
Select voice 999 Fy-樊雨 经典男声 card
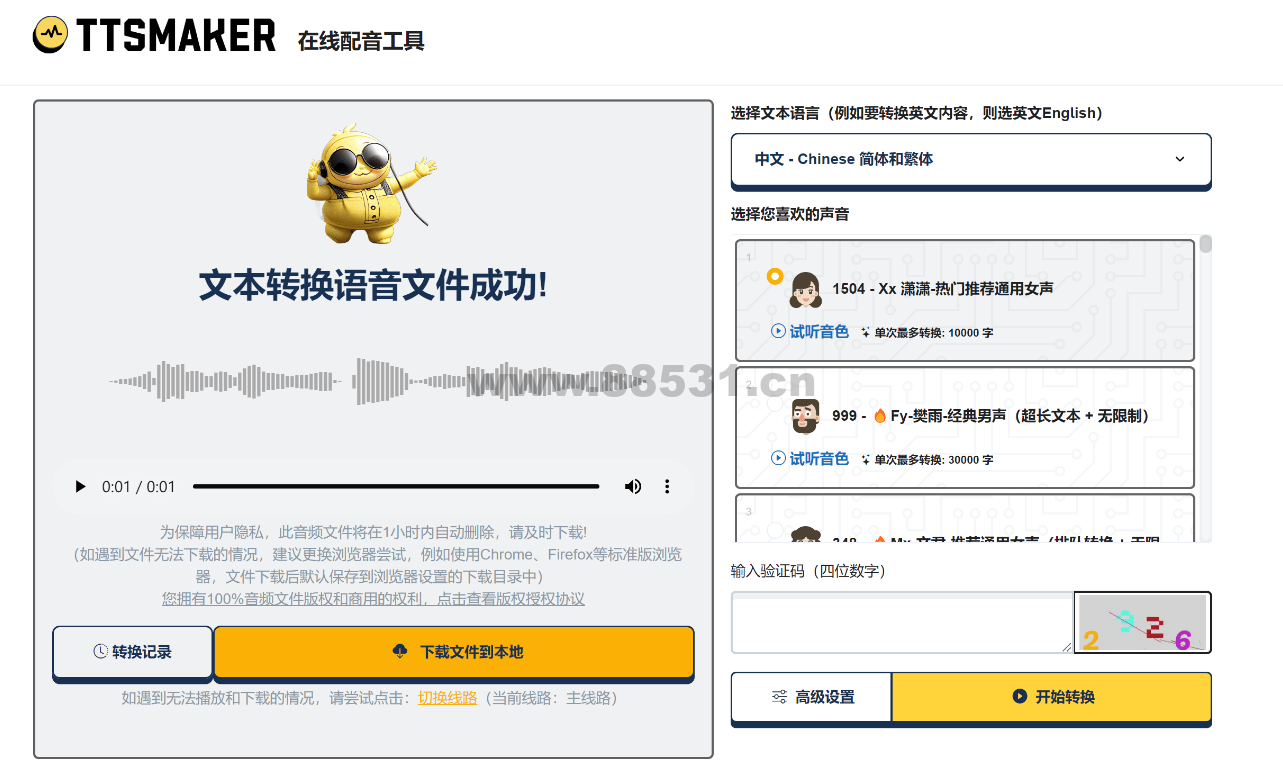tap(965, 428)
